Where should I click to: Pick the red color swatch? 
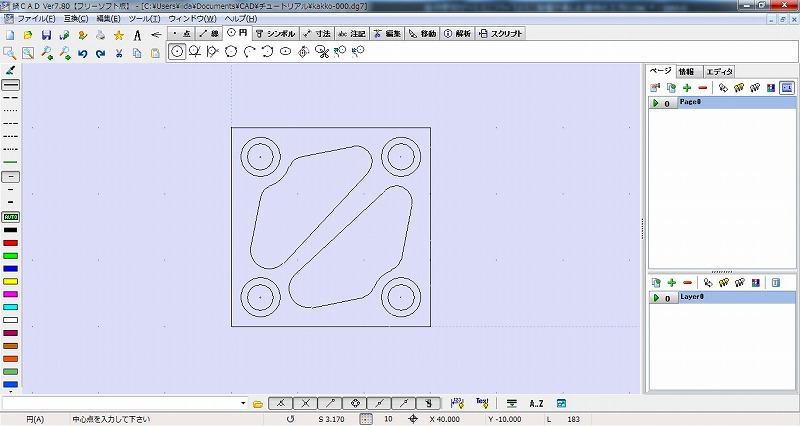point(11,243)
